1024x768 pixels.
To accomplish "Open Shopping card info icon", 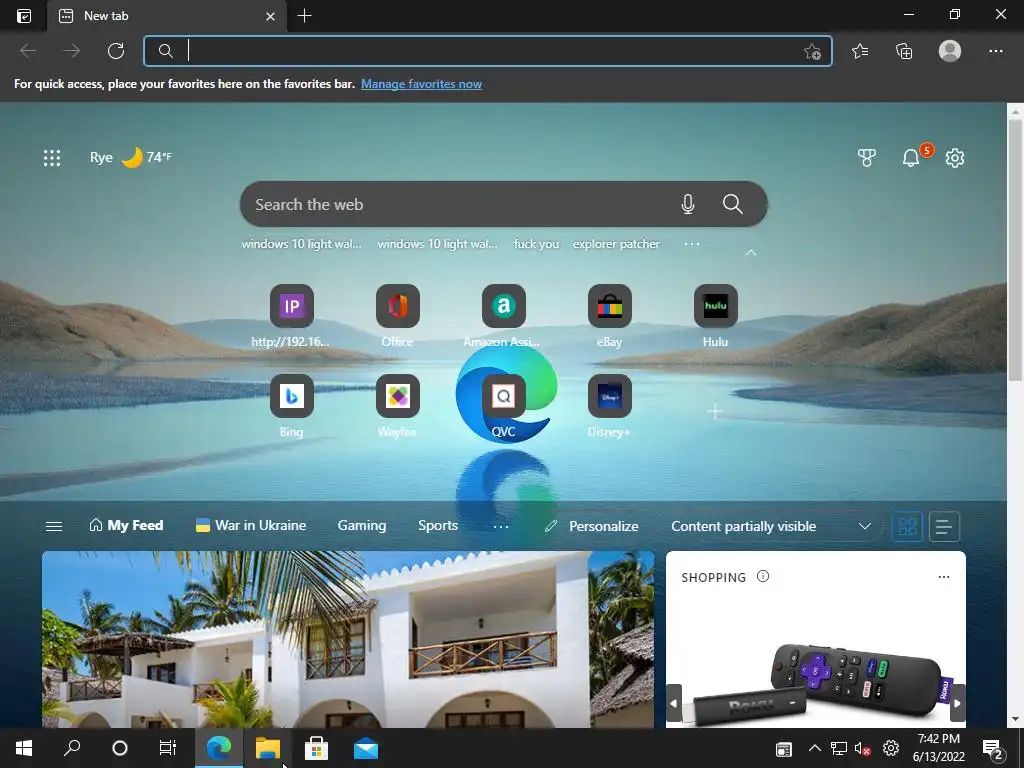I will point(763,577).
